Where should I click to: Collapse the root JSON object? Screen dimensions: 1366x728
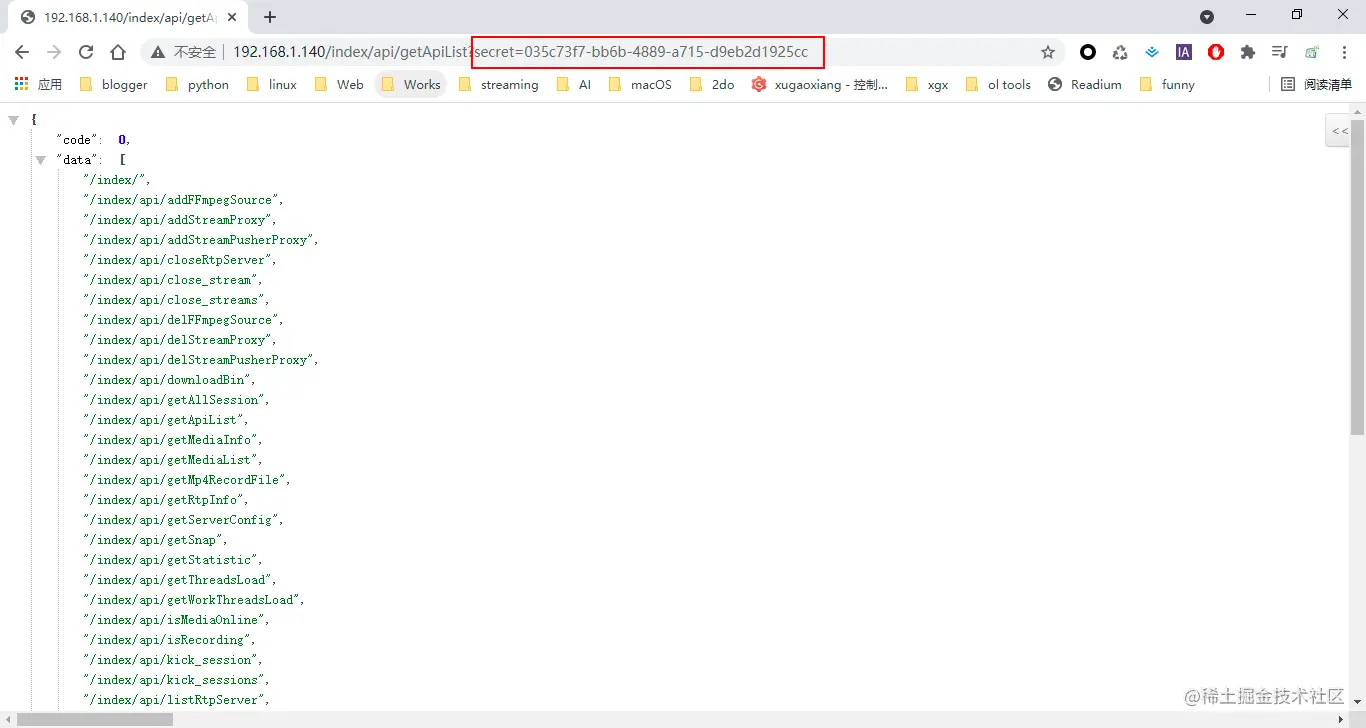[x=14, y=120]
